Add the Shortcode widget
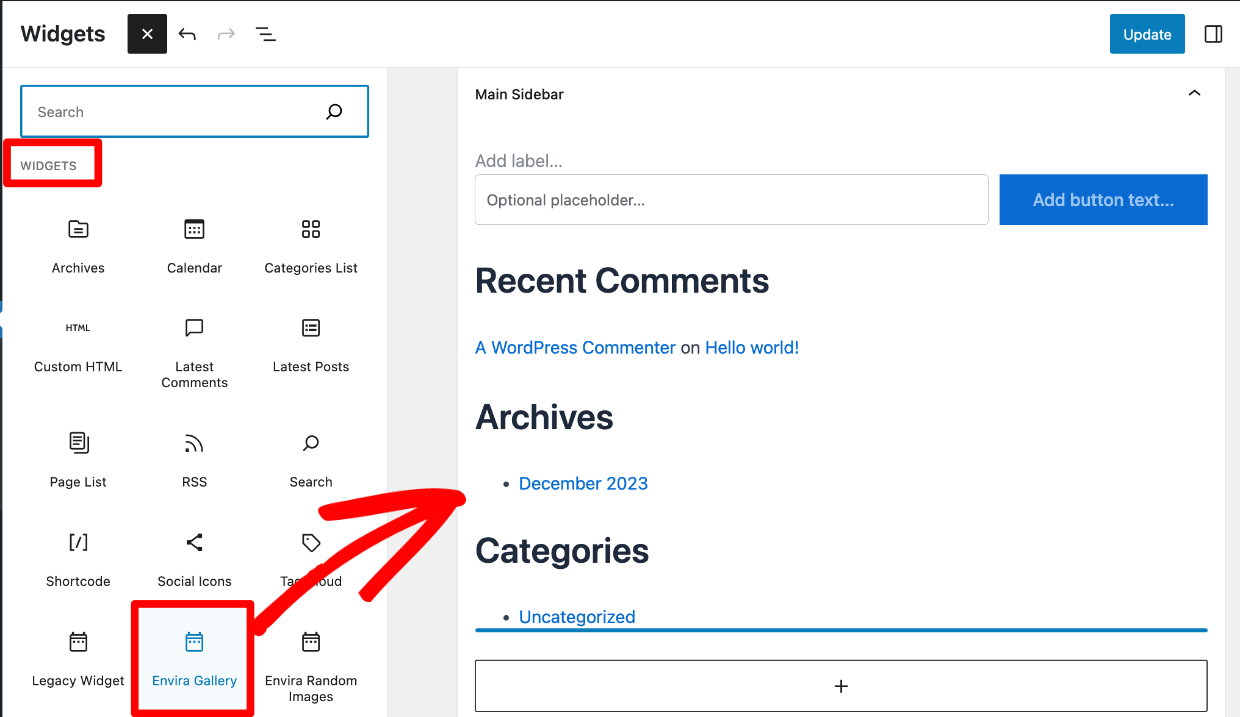 click(78, 559)
